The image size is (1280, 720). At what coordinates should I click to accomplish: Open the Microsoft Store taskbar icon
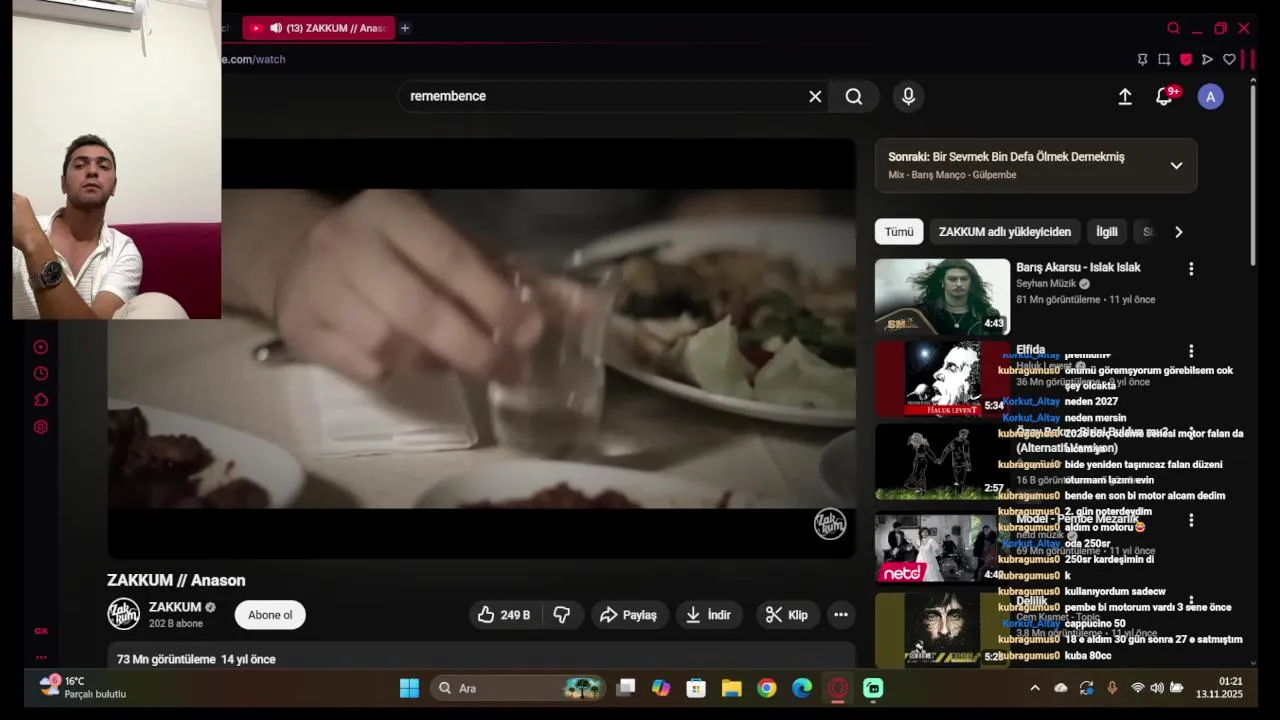point(696,688)
